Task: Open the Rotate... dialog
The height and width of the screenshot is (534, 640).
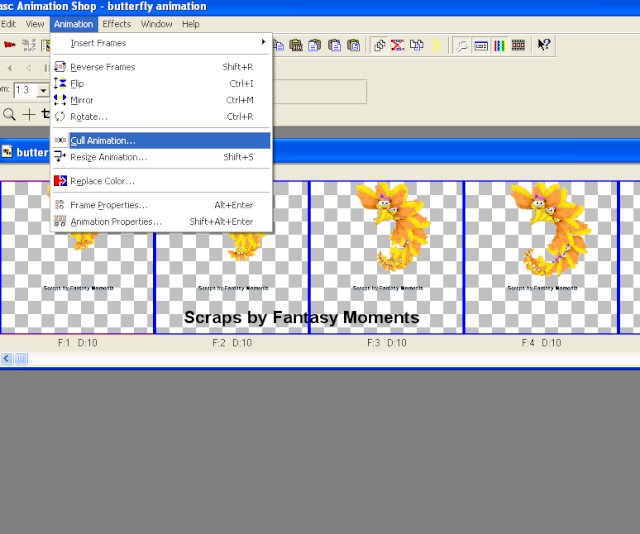Action: (162, 117)
